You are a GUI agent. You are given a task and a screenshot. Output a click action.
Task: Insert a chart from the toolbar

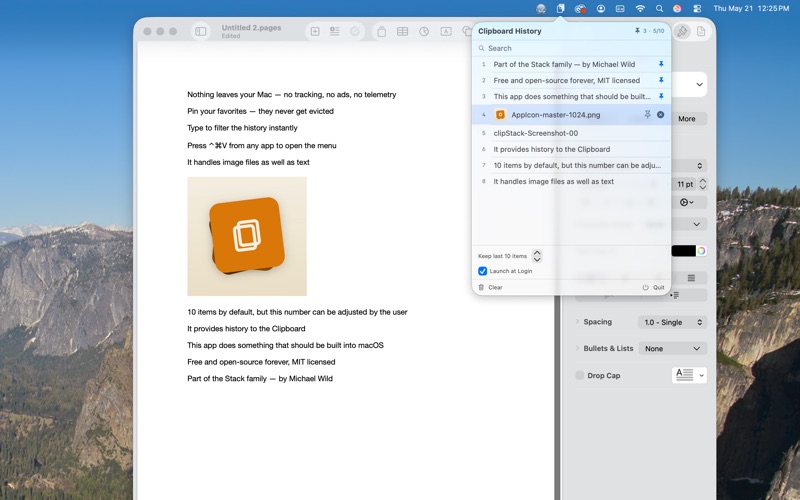(424, 32)
